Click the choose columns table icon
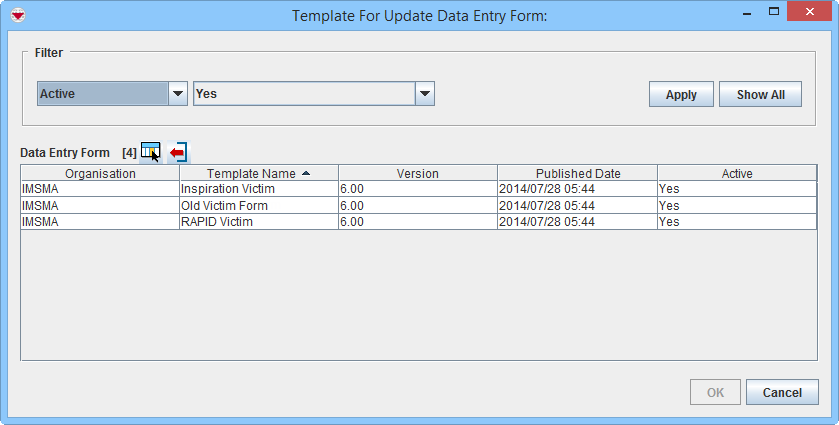 pyautogui.click(x=150, y=151)
